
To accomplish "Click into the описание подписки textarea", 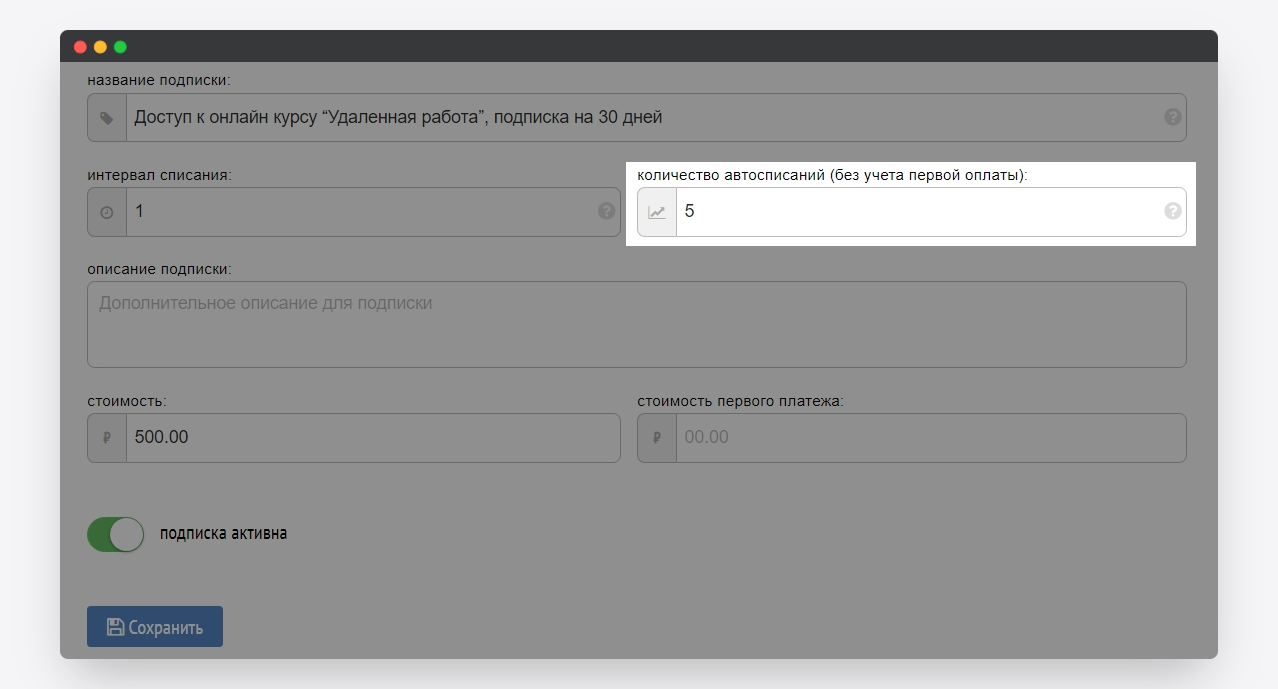I will click(636, 324).
